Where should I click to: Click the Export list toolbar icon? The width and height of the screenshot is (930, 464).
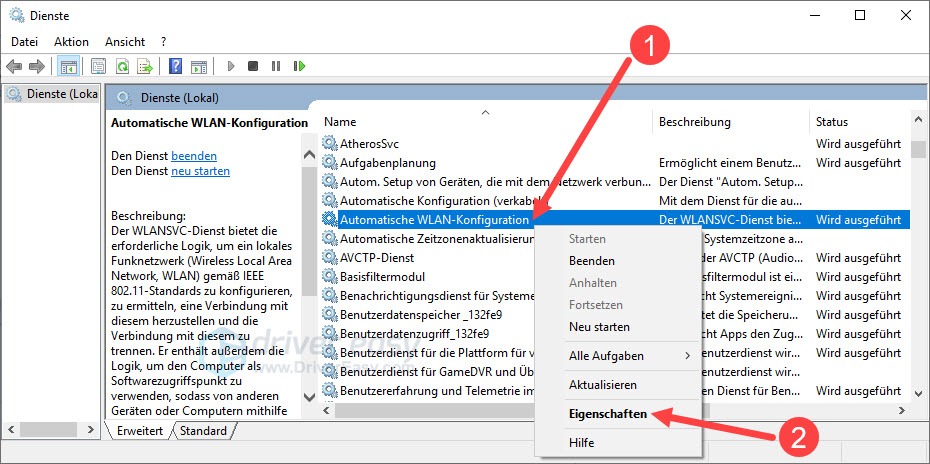pos(145,66)
